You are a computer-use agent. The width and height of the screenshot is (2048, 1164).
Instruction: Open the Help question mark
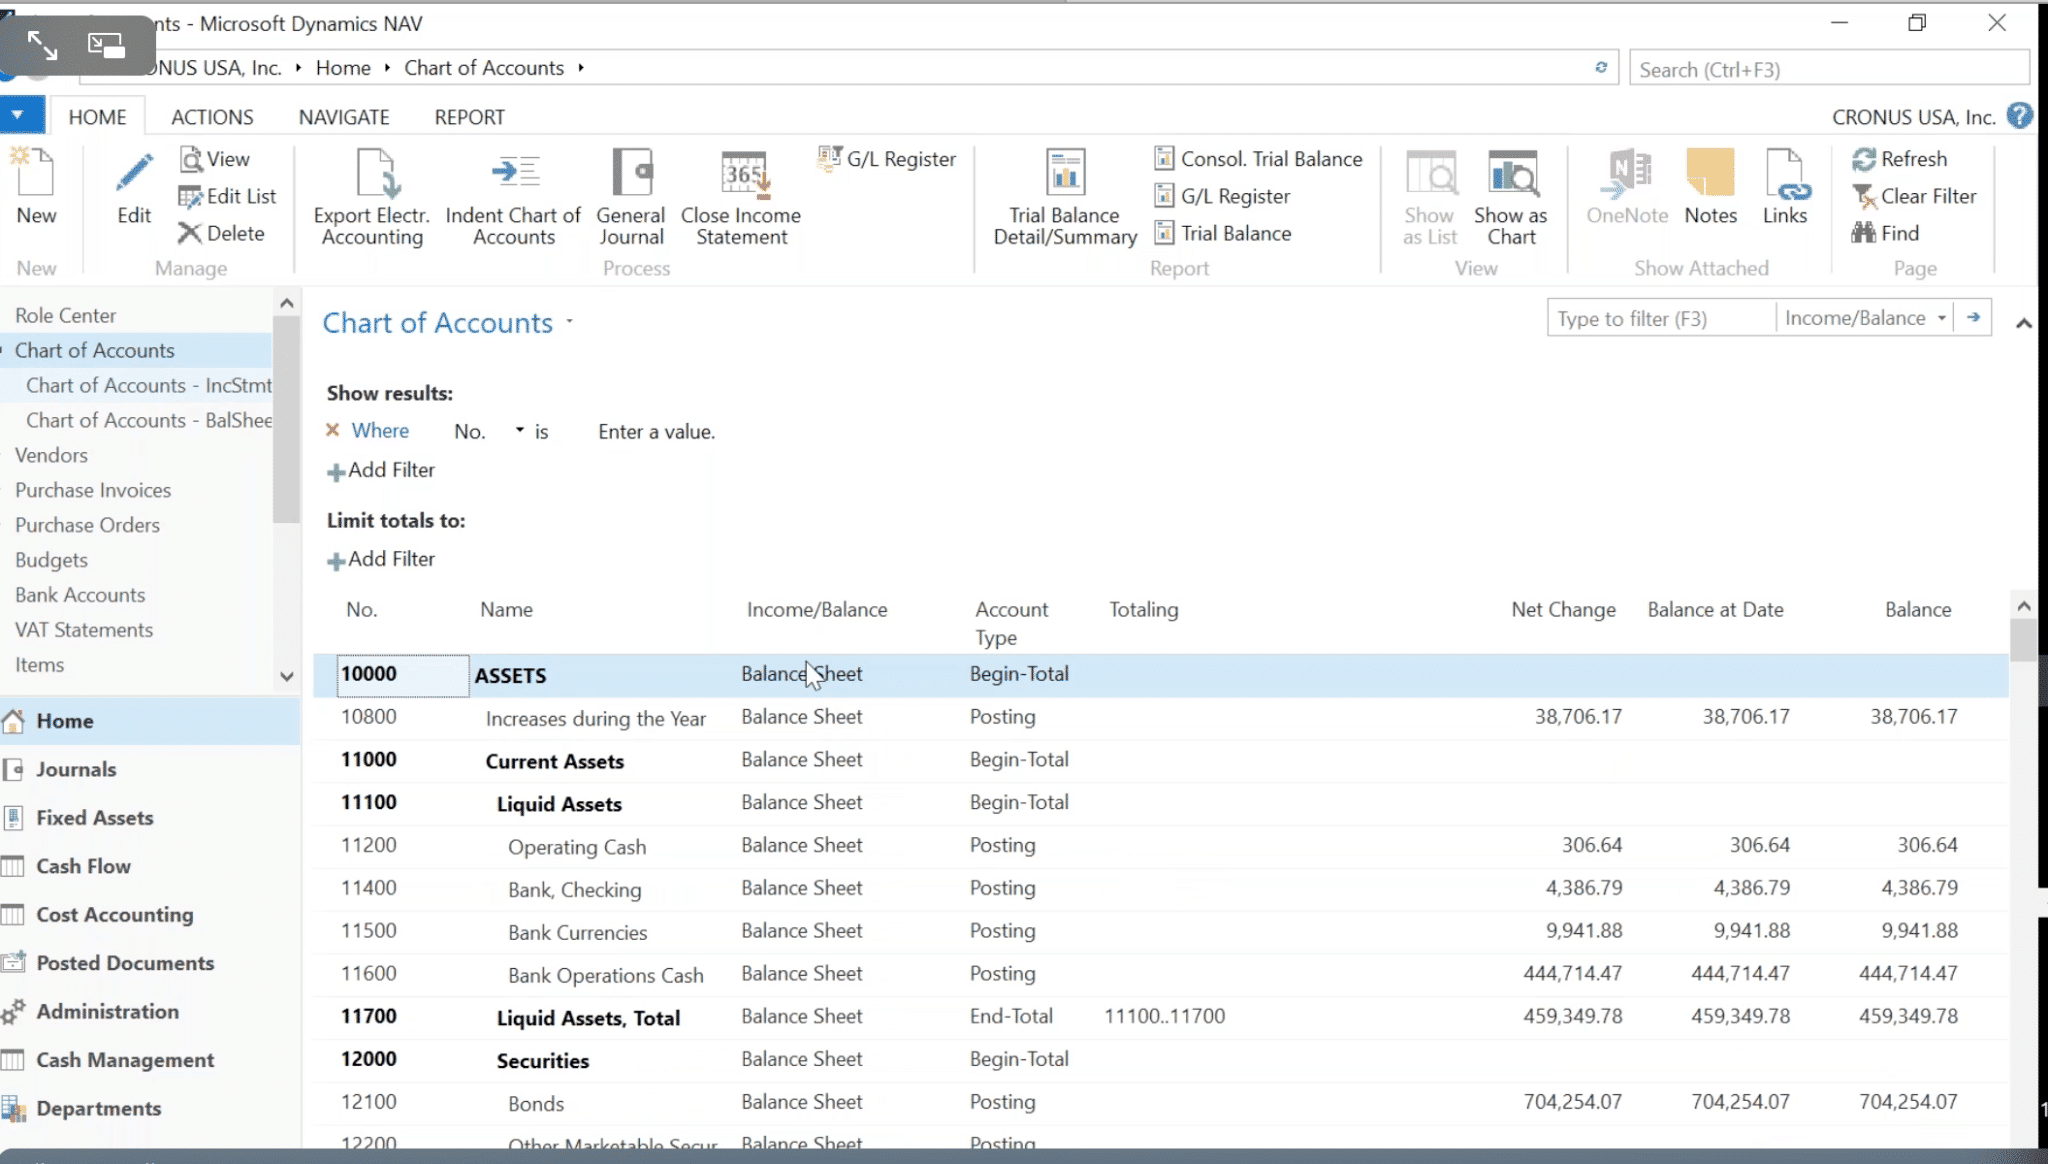[x=2019, y=116]
